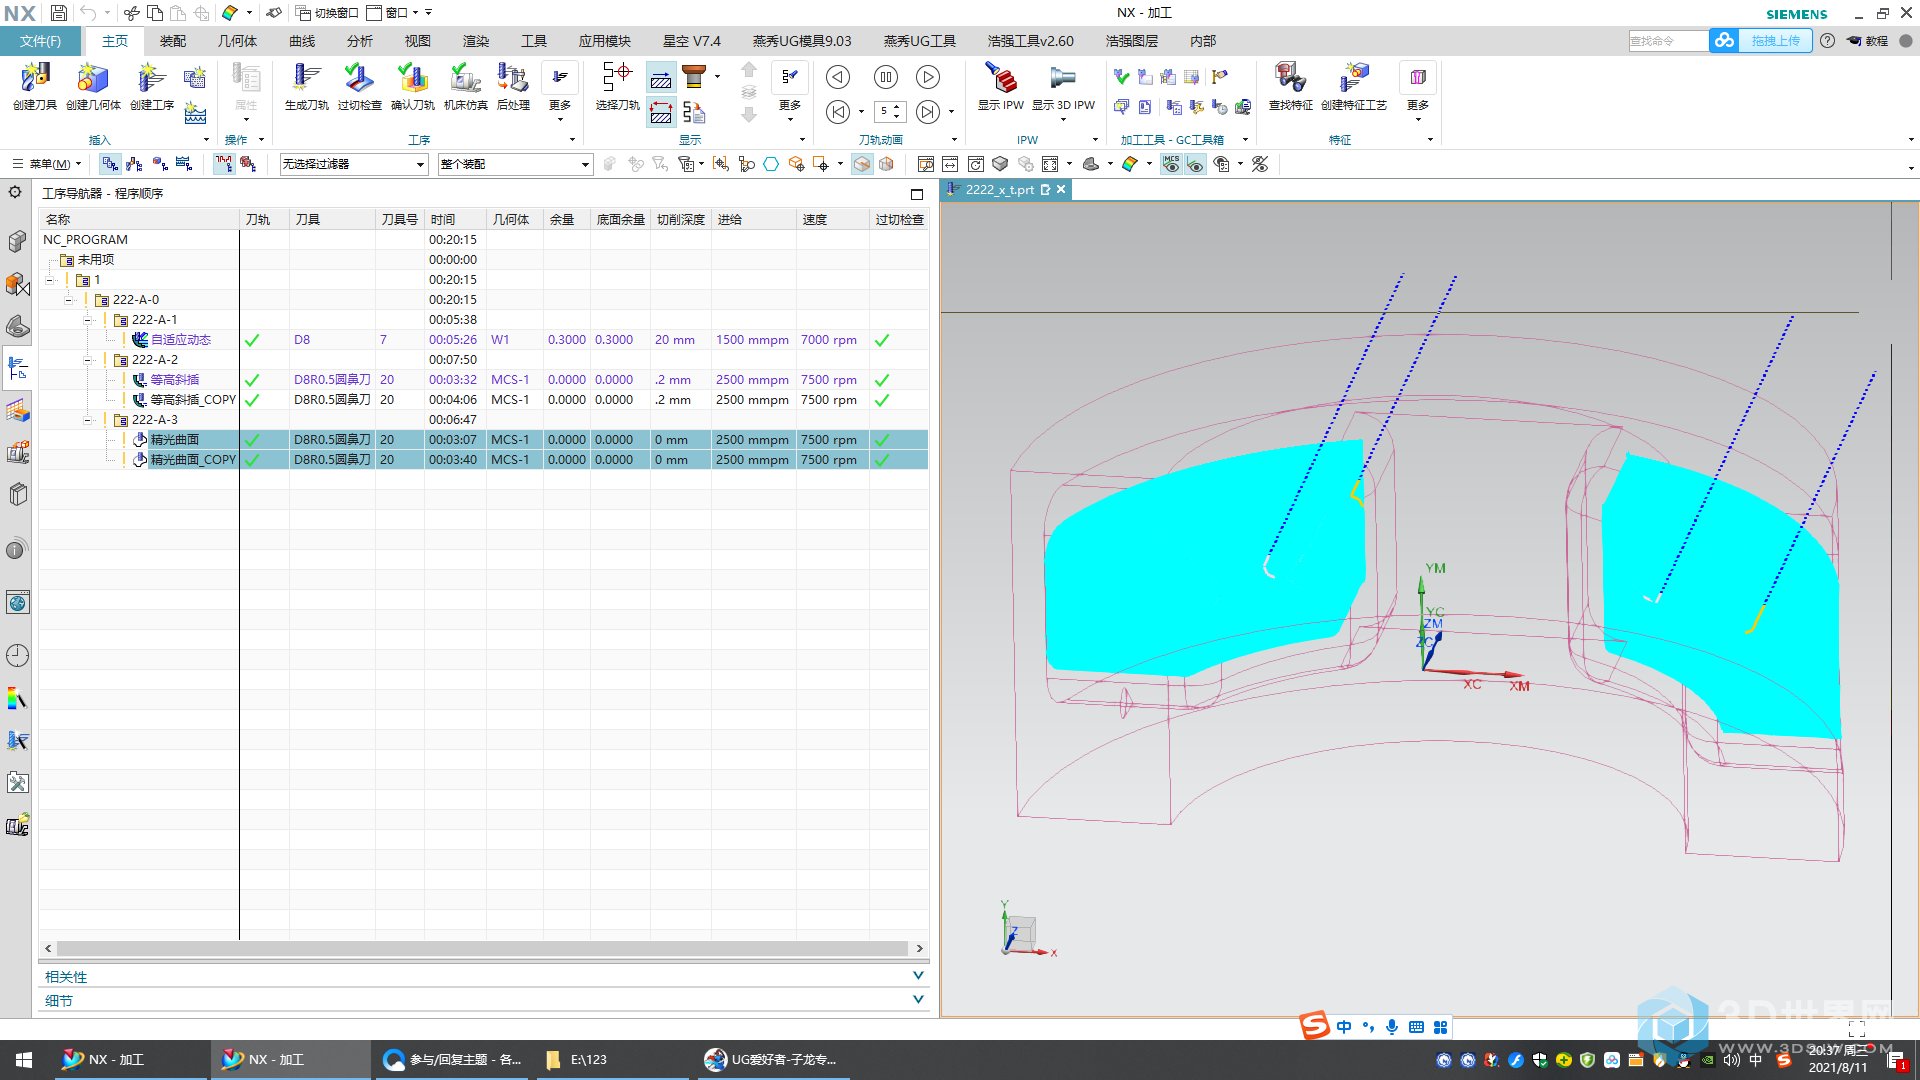
Task: Pause the tool path animation
Action: [885, 77]
